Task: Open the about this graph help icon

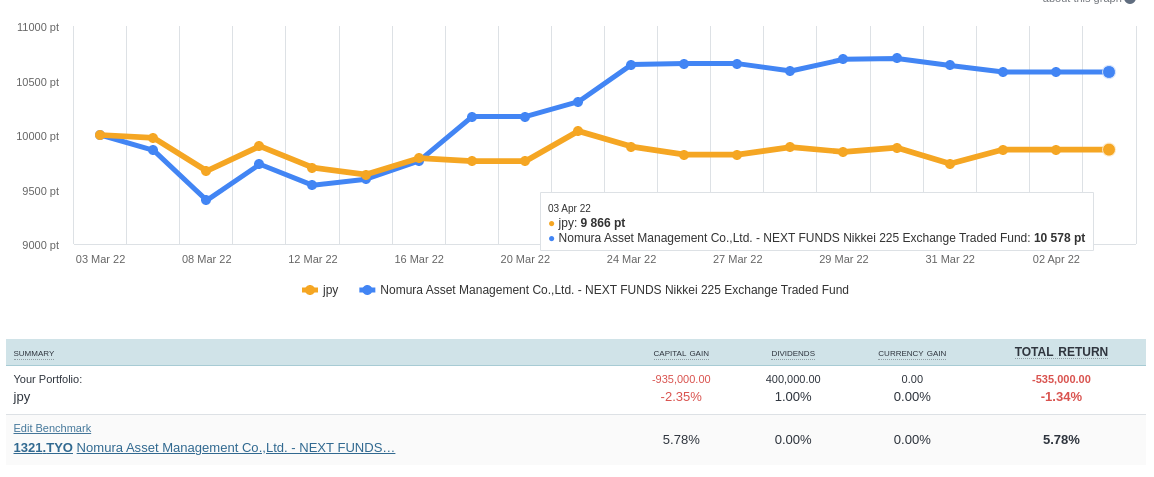Action: tap(1130, 2)
